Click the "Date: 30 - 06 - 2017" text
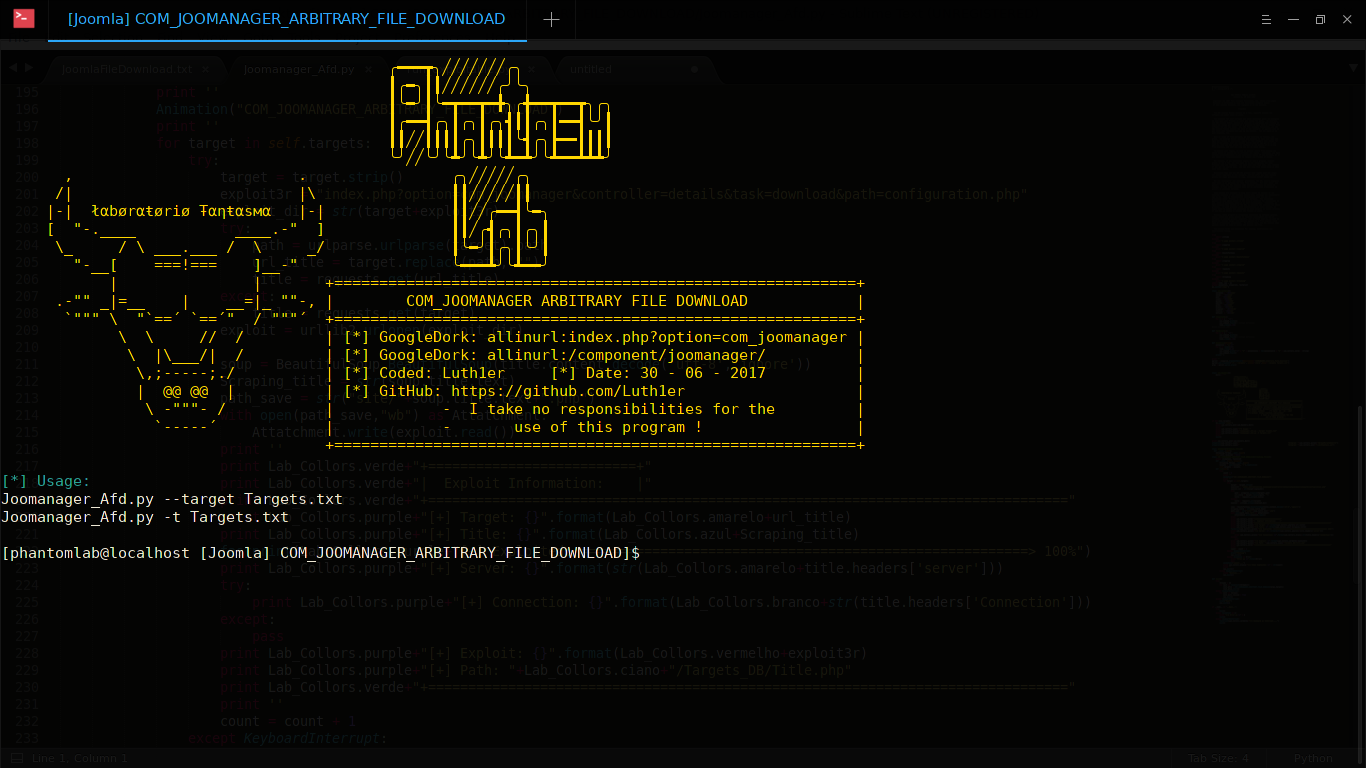 (676, 373)
